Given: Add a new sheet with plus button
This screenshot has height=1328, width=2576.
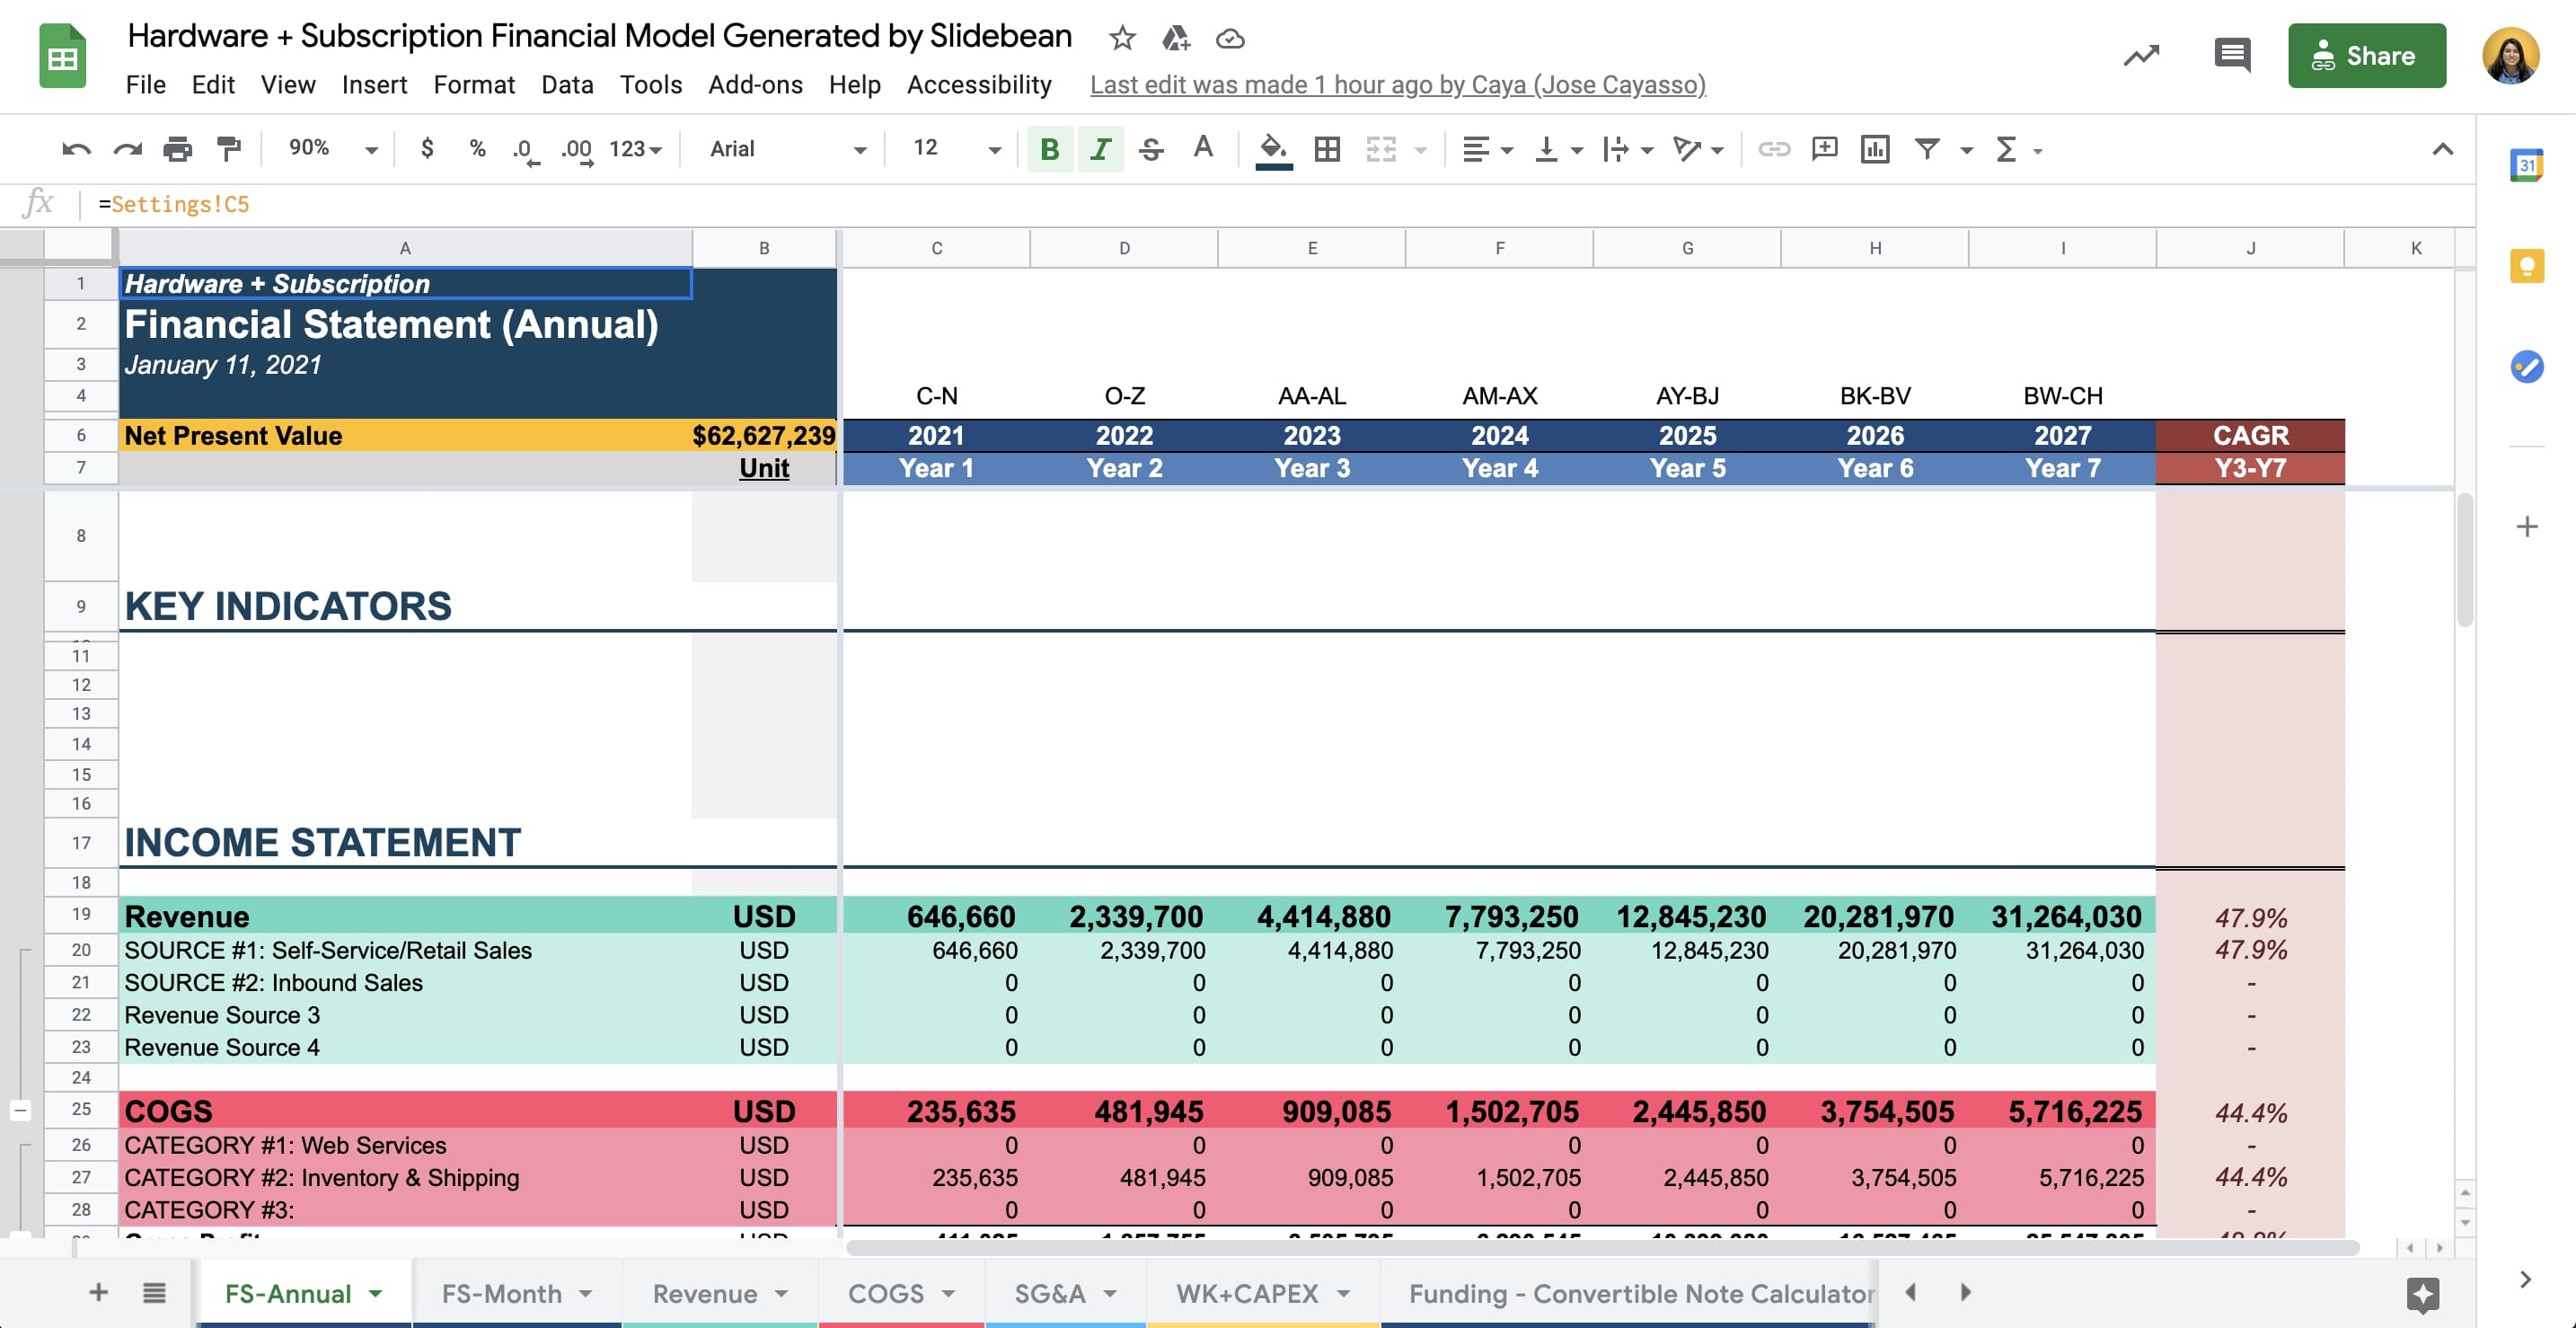Looking at the screenshot, I should coord(99,1292).
